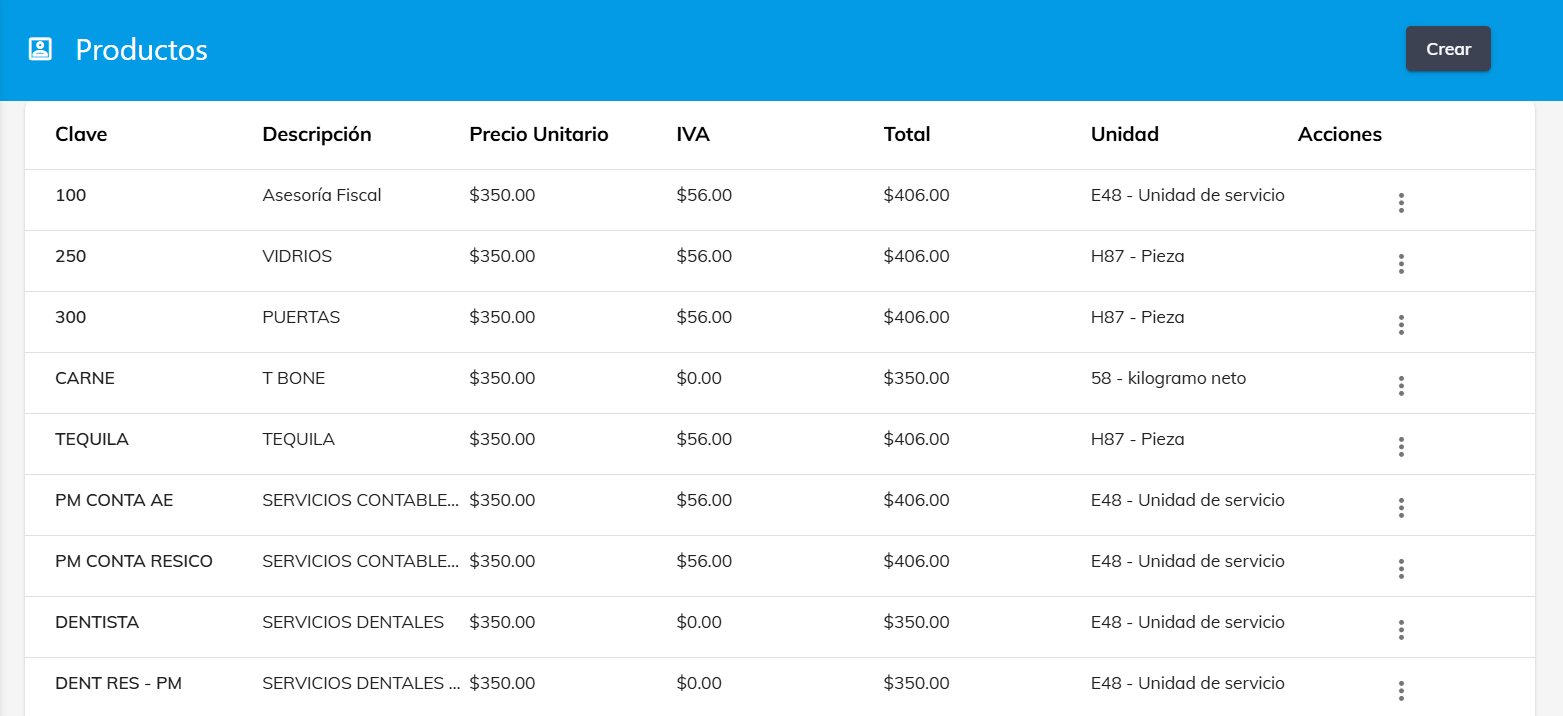
Task: Click the Precio Unitario column header
Action: [x=538, y=134]
